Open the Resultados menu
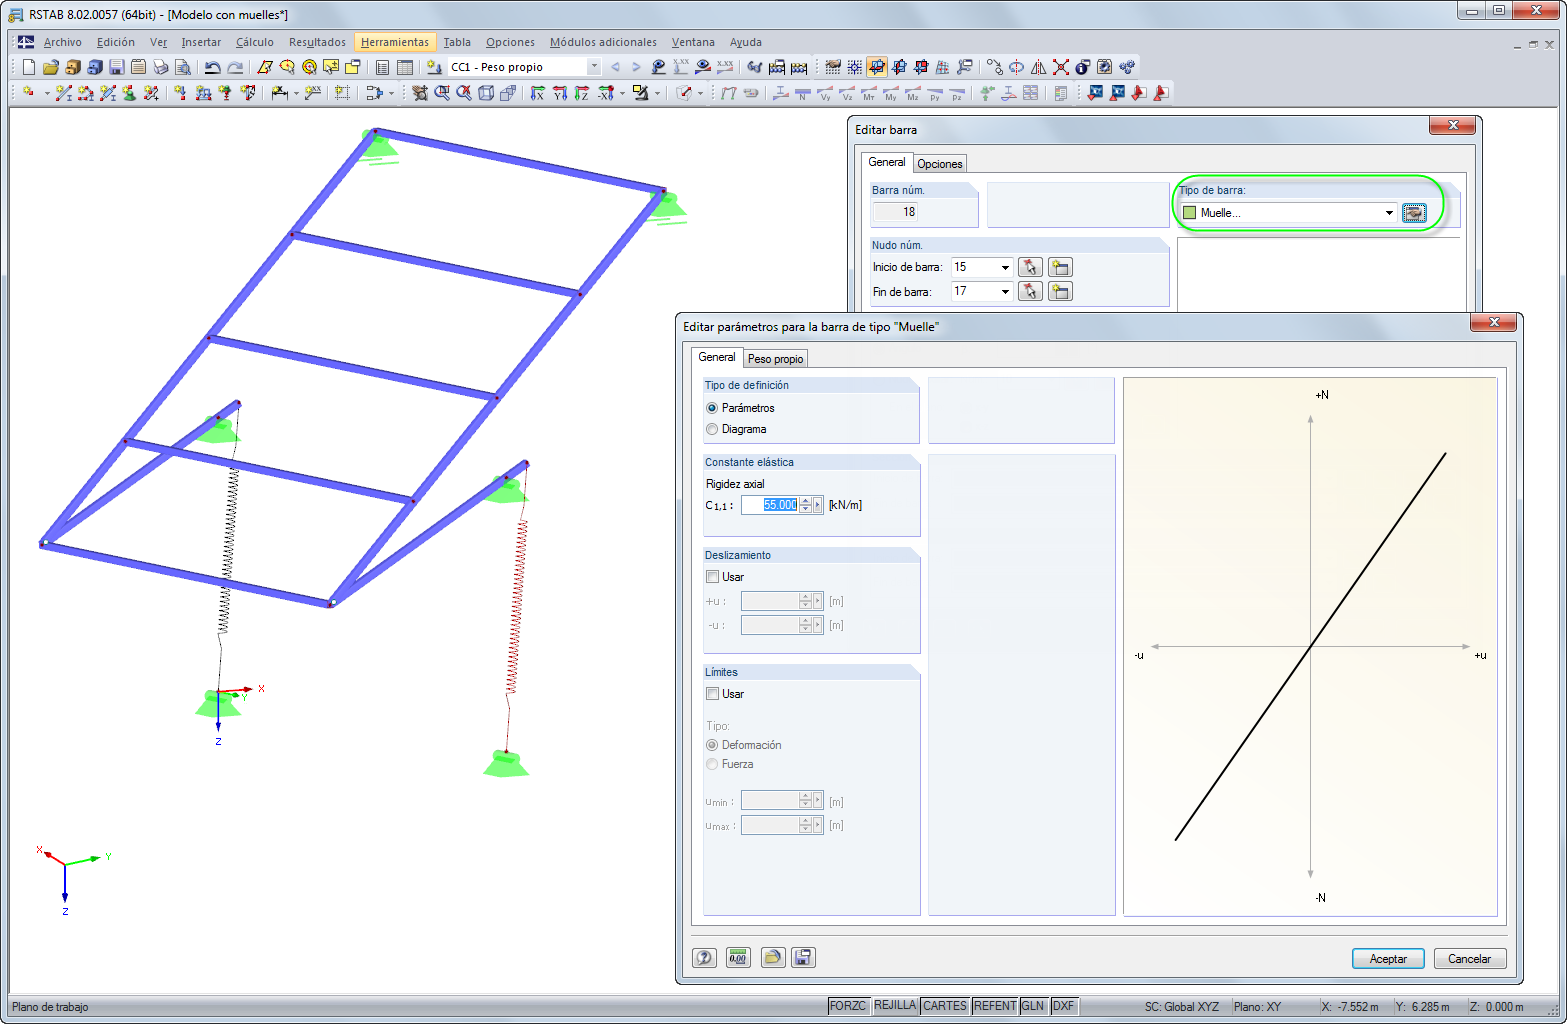Screen dimensions: 1567x1024 tap(317, 42)
